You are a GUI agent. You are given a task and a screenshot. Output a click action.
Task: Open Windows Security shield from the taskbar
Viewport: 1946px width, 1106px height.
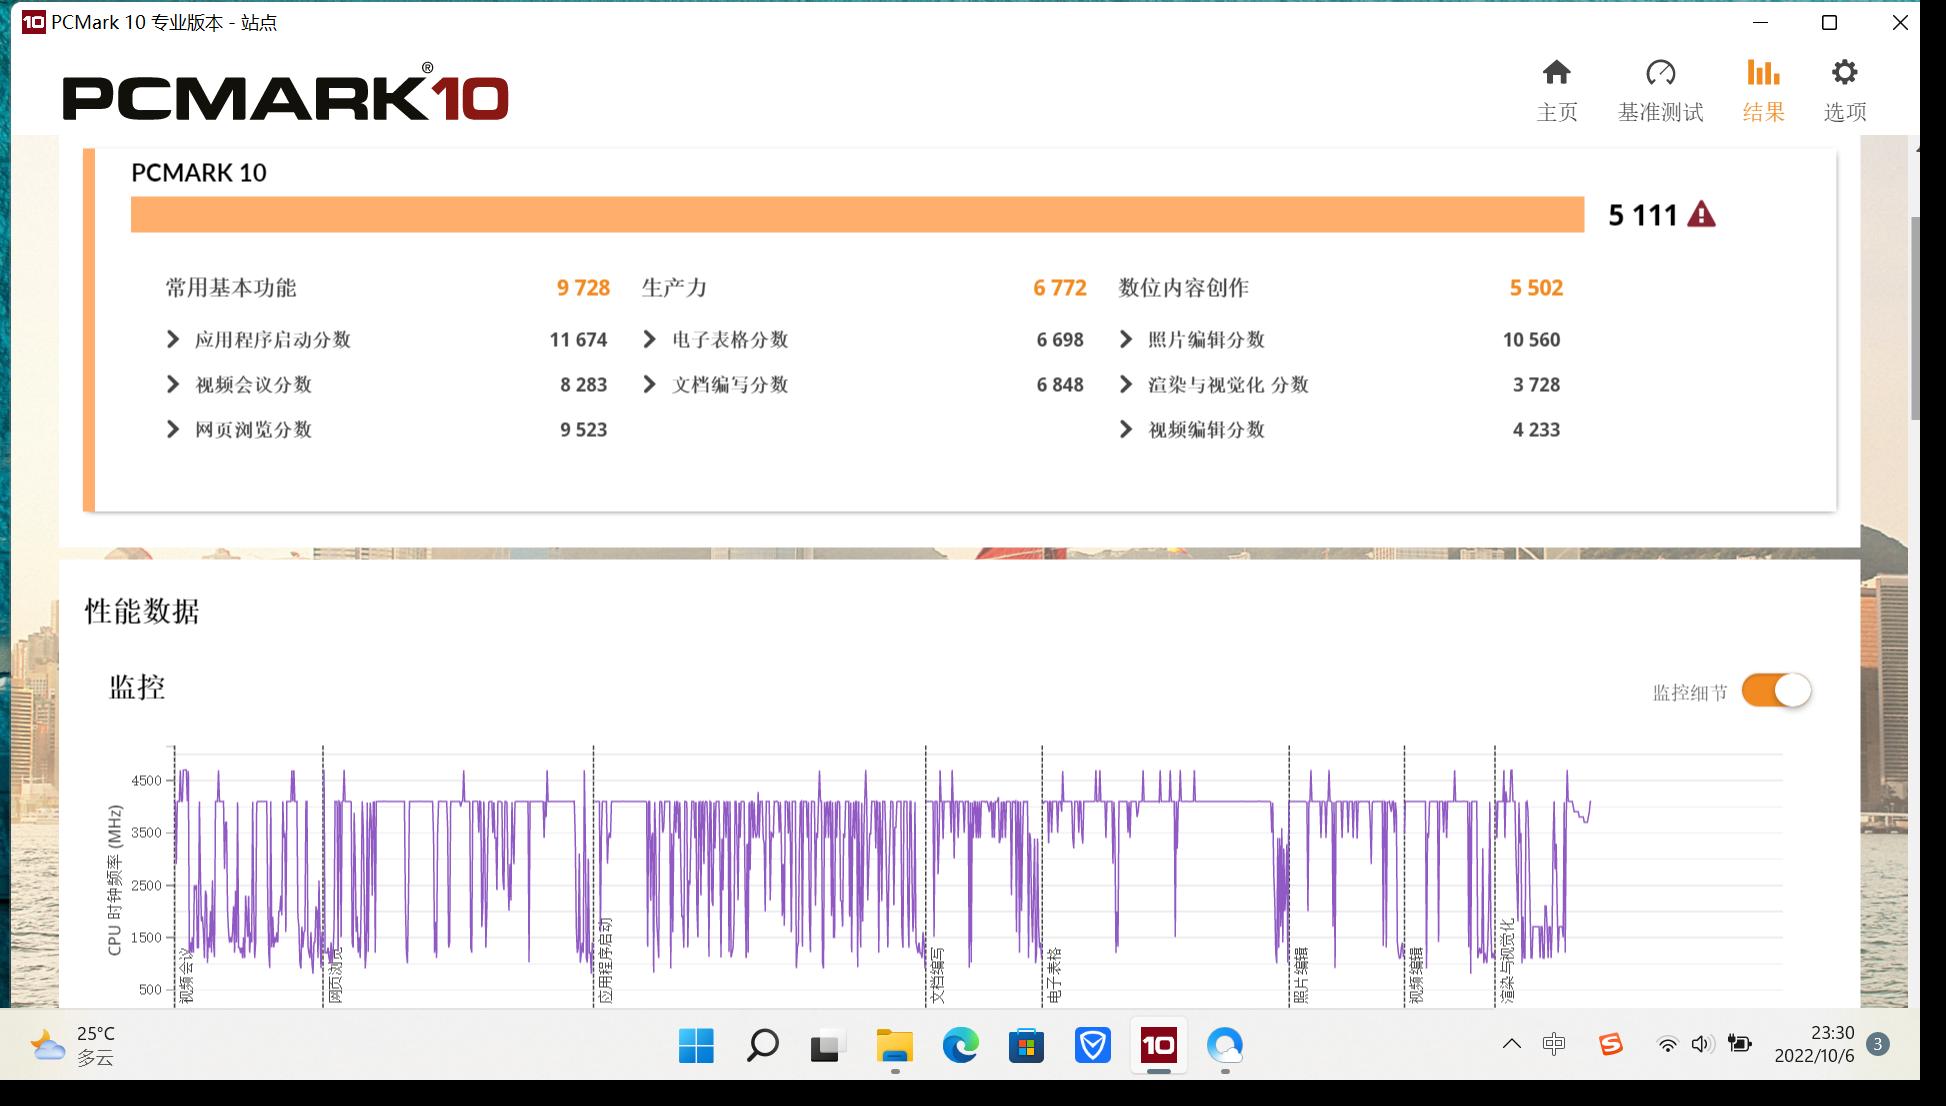click(1092, 1045)
